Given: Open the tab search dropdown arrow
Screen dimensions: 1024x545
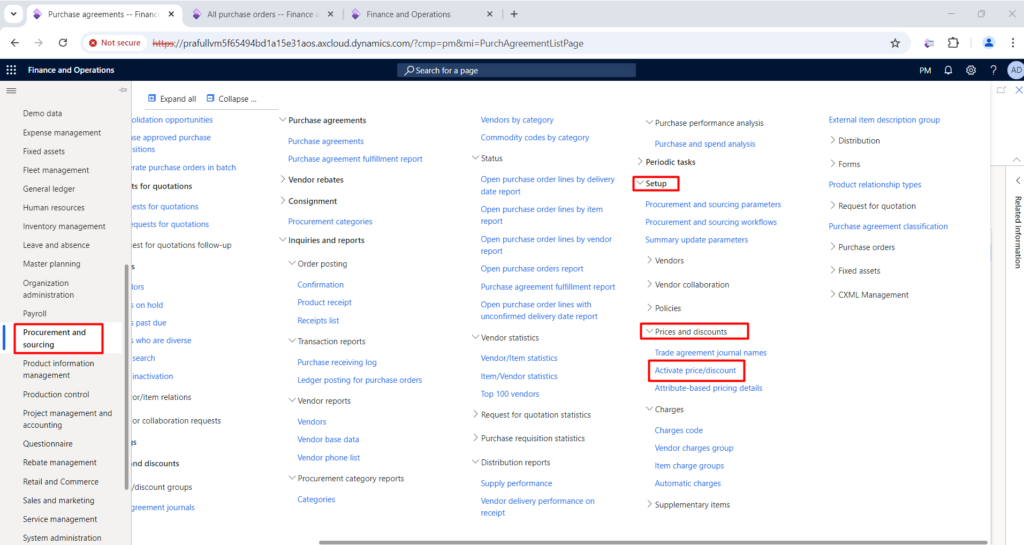Looking at the screenshot, I should 13,14.
